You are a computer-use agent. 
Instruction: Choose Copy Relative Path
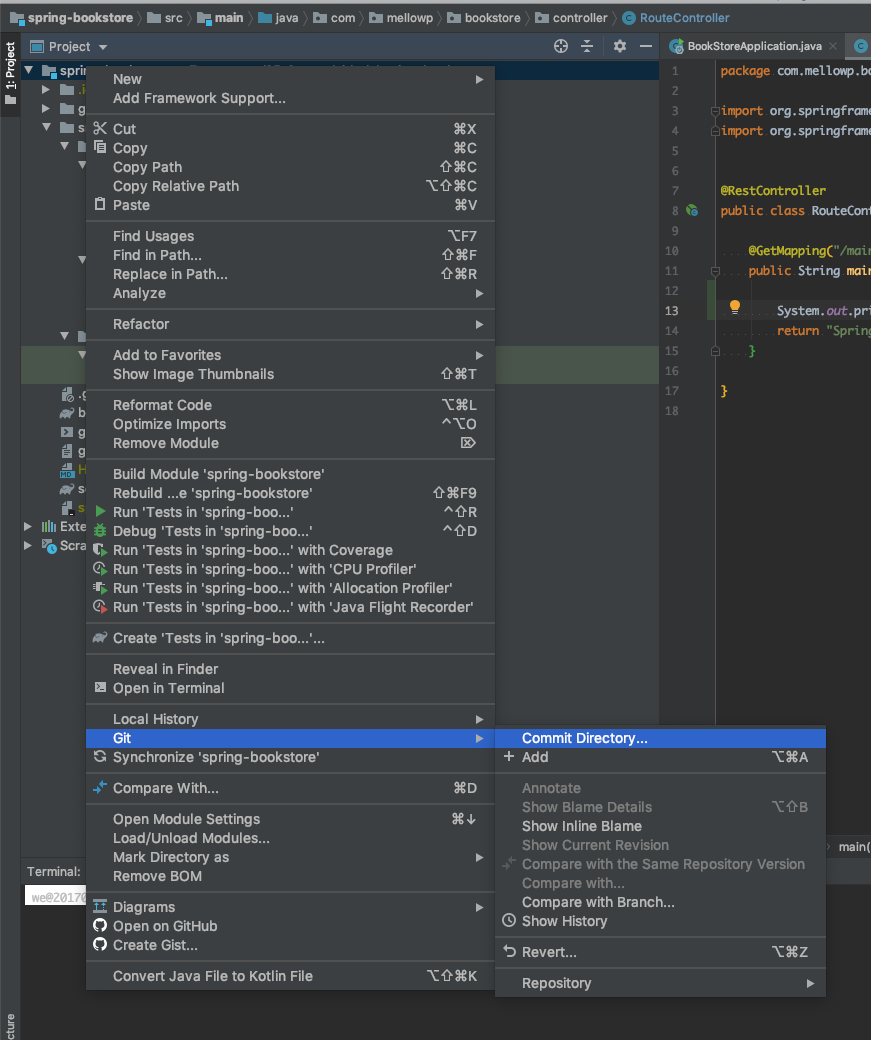point(176,186)
